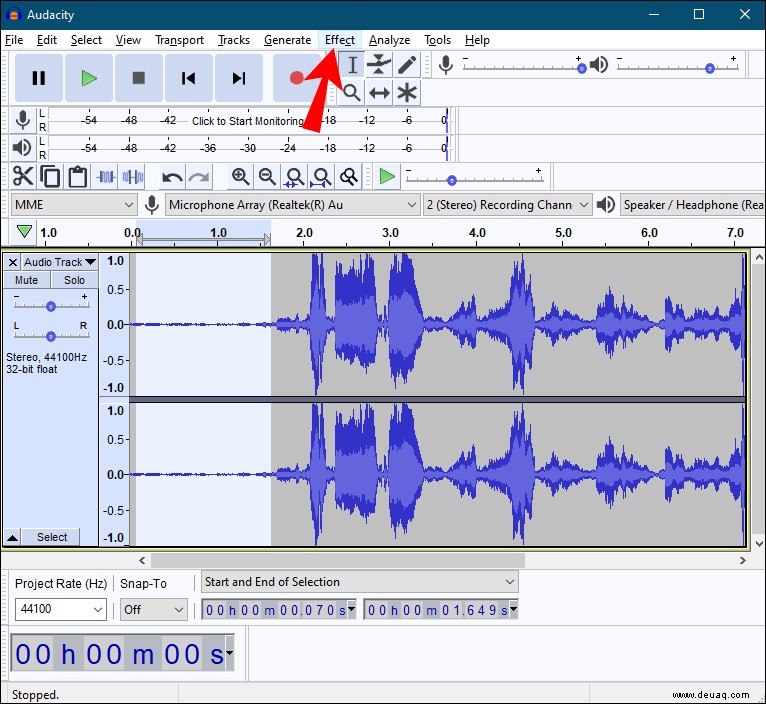Activate the Envelope tool
766x704 pixels.
point(379,64)
